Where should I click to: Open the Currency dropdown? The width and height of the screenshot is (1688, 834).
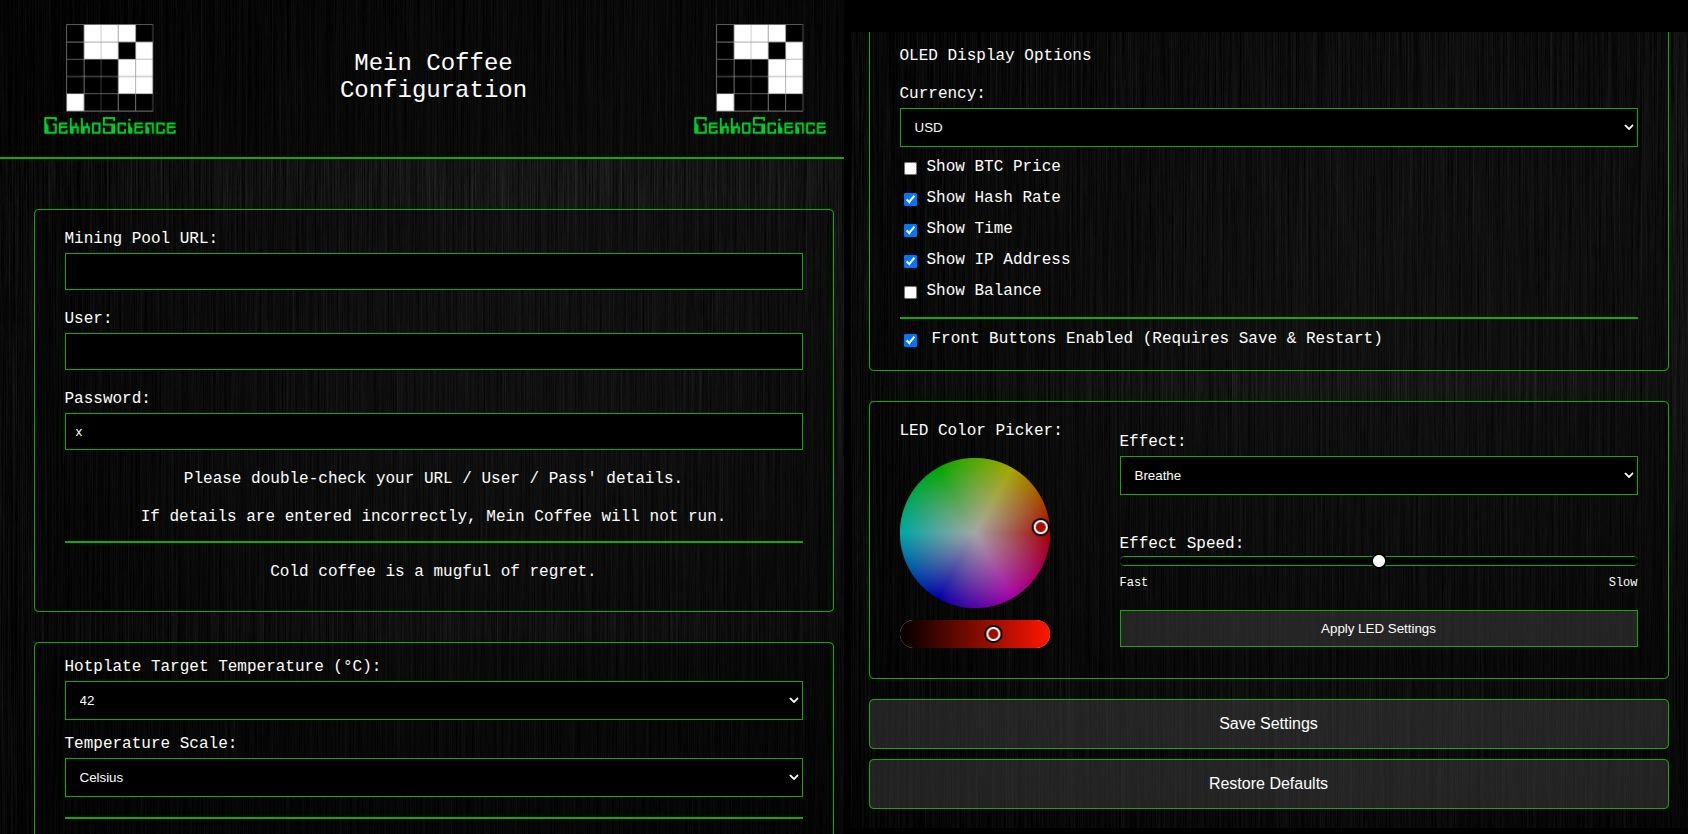(1268, 127)
